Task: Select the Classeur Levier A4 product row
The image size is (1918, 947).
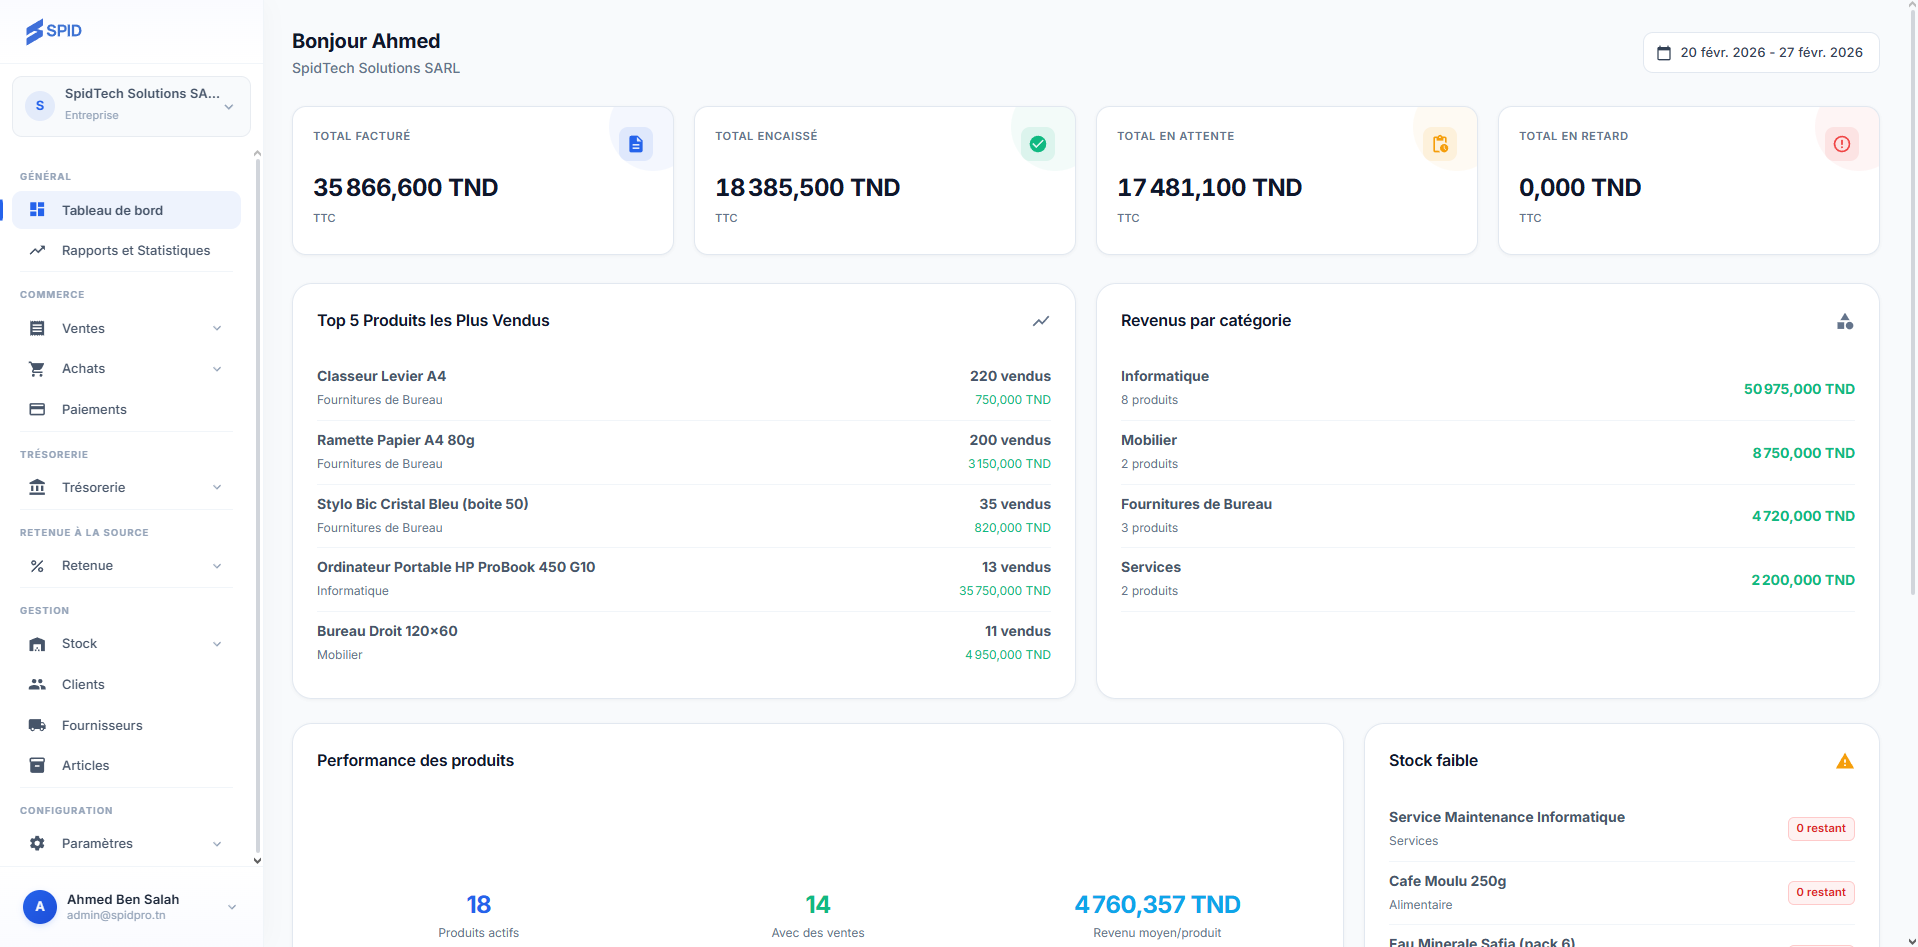Action: [683, 388]
